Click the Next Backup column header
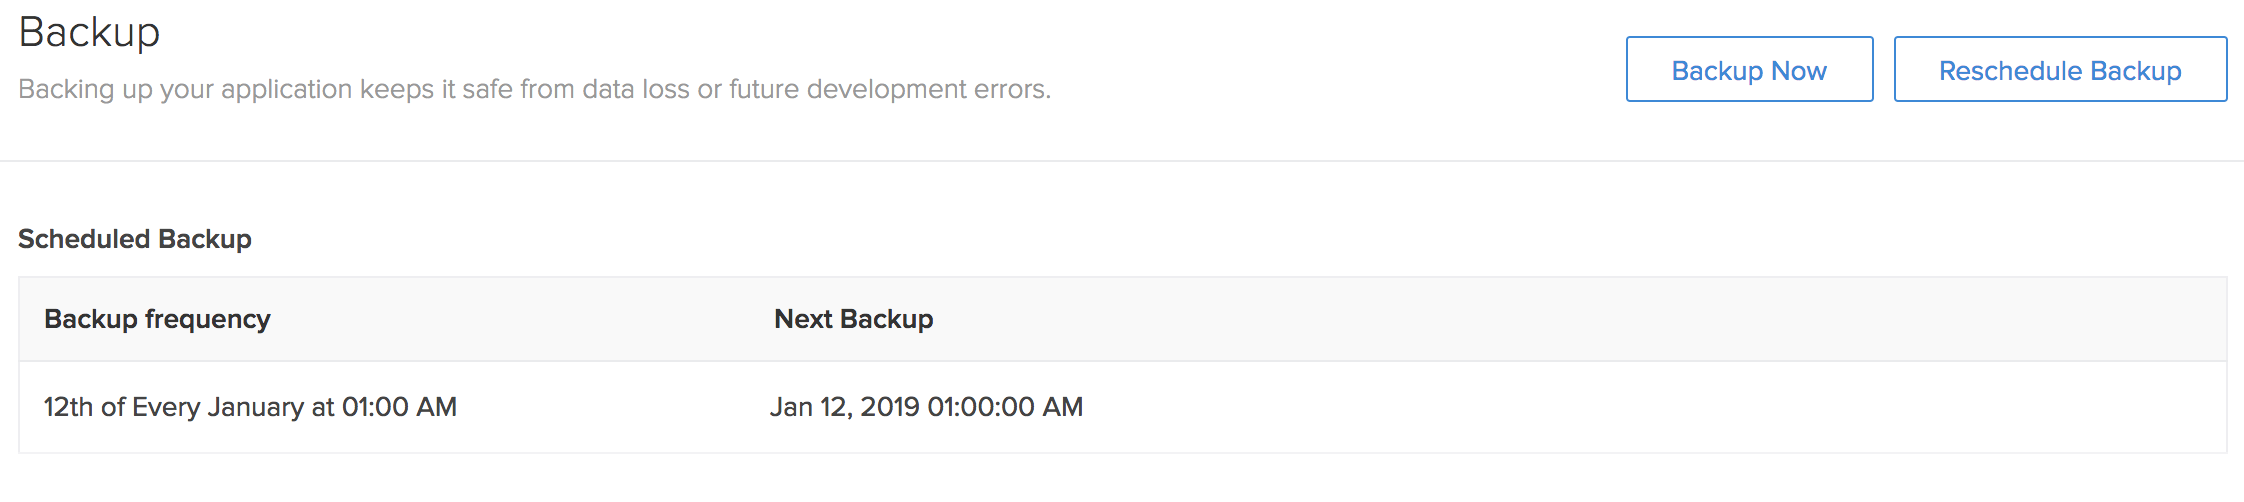Viewport: 2244px width, 502px height. [853, 319]
